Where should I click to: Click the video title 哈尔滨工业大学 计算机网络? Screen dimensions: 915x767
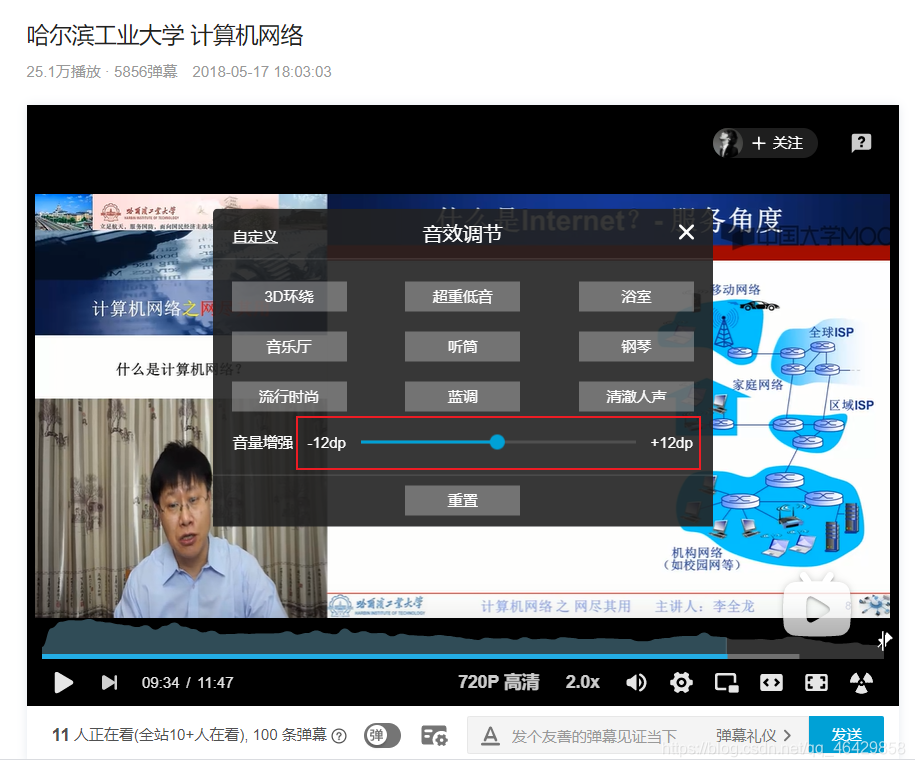(x=165, y=36)
